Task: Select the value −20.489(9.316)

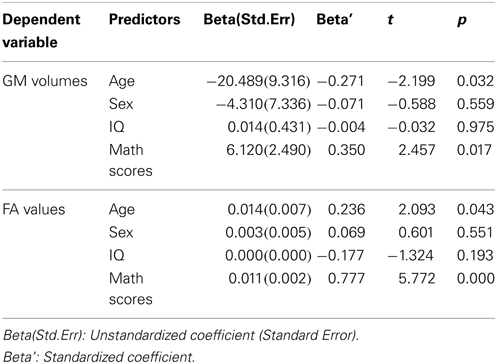Action: point(258,81)
